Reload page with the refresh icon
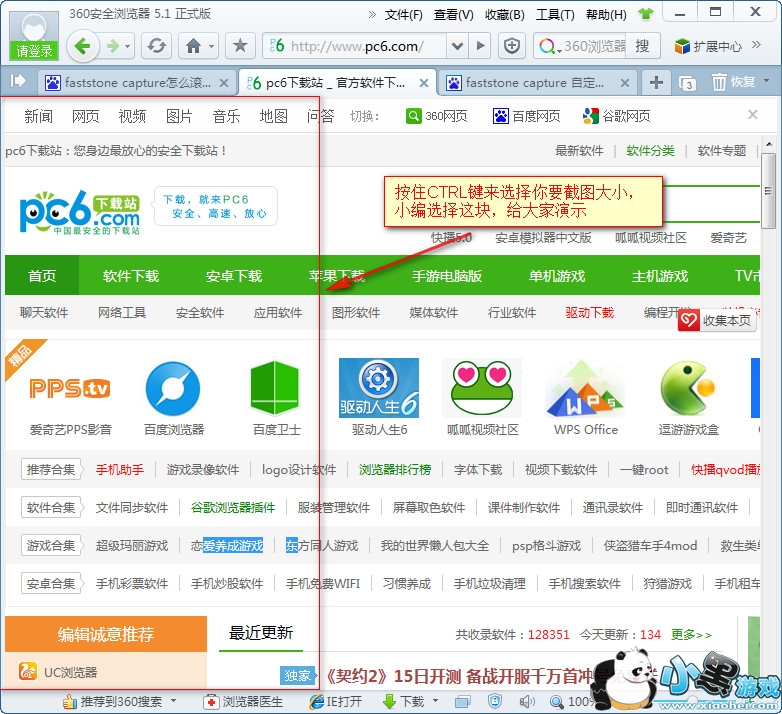Viewport: 782px width, 714px height. point(157,46)
